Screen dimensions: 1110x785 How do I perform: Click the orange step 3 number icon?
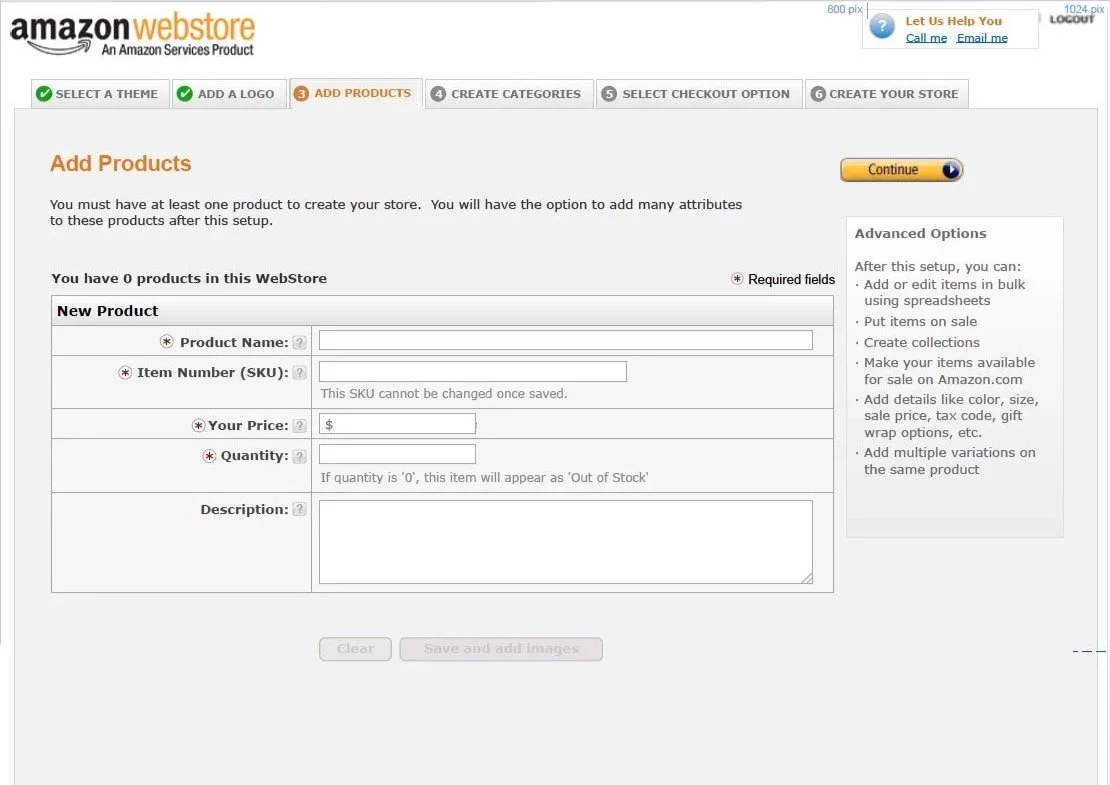point(301,93)
